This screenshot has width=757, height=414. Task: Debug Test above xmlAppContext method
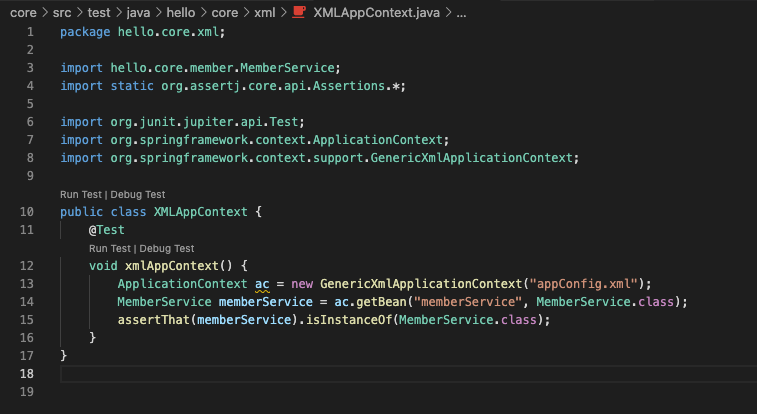167,248
